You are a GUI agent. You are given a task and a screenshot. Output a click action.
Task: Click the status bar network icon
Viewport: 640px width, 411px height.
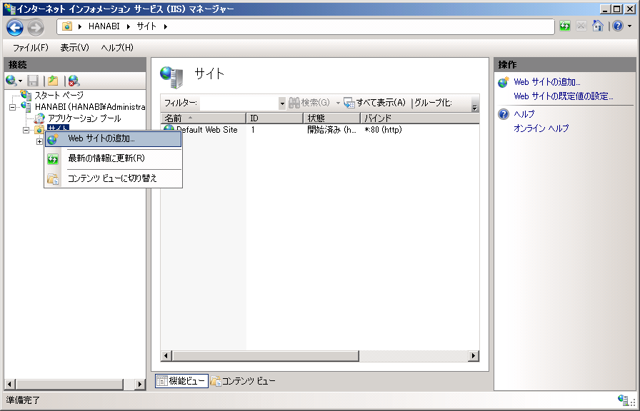623,400
